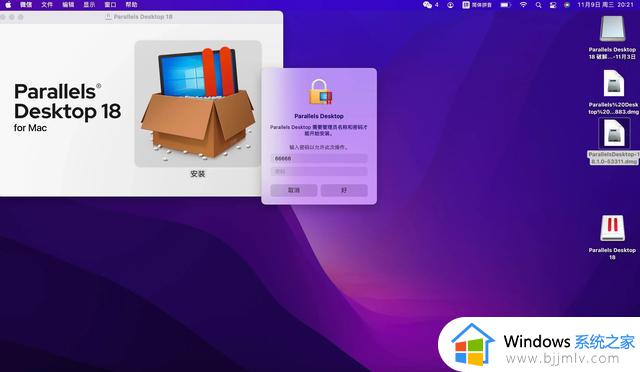Click the battery icon in menu bar

pos(505,5)
